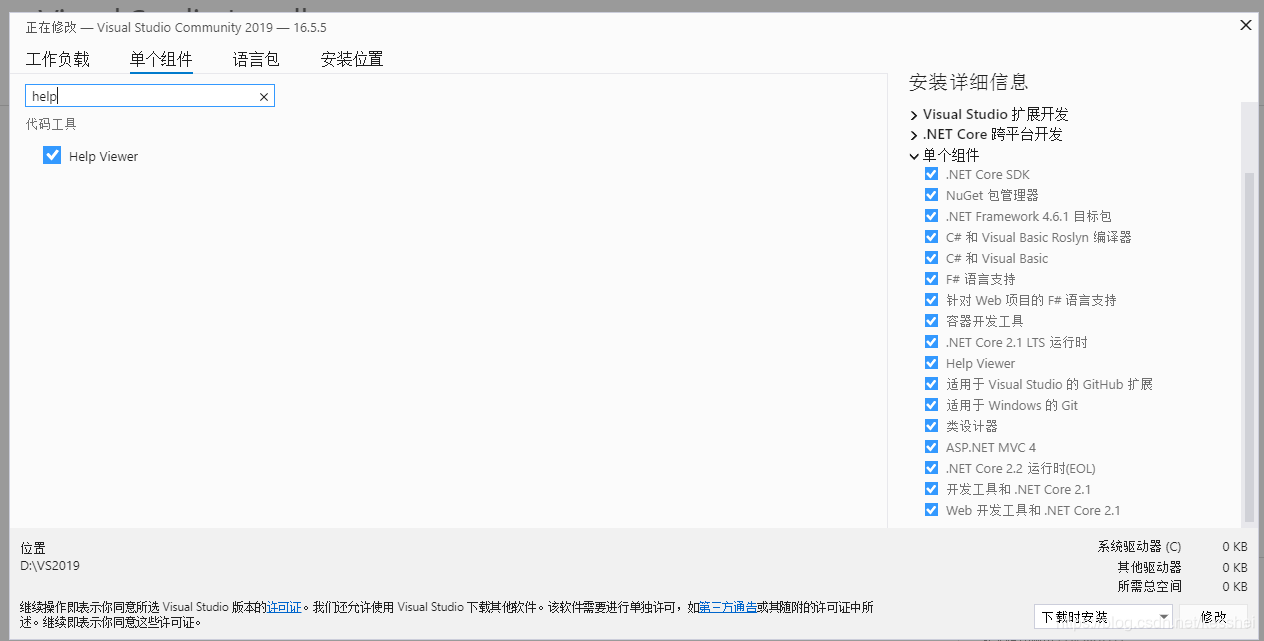Screen dimensions: 1264x641
Task: Open the 下载时安装 dropdown
Action: point(1104,617)
